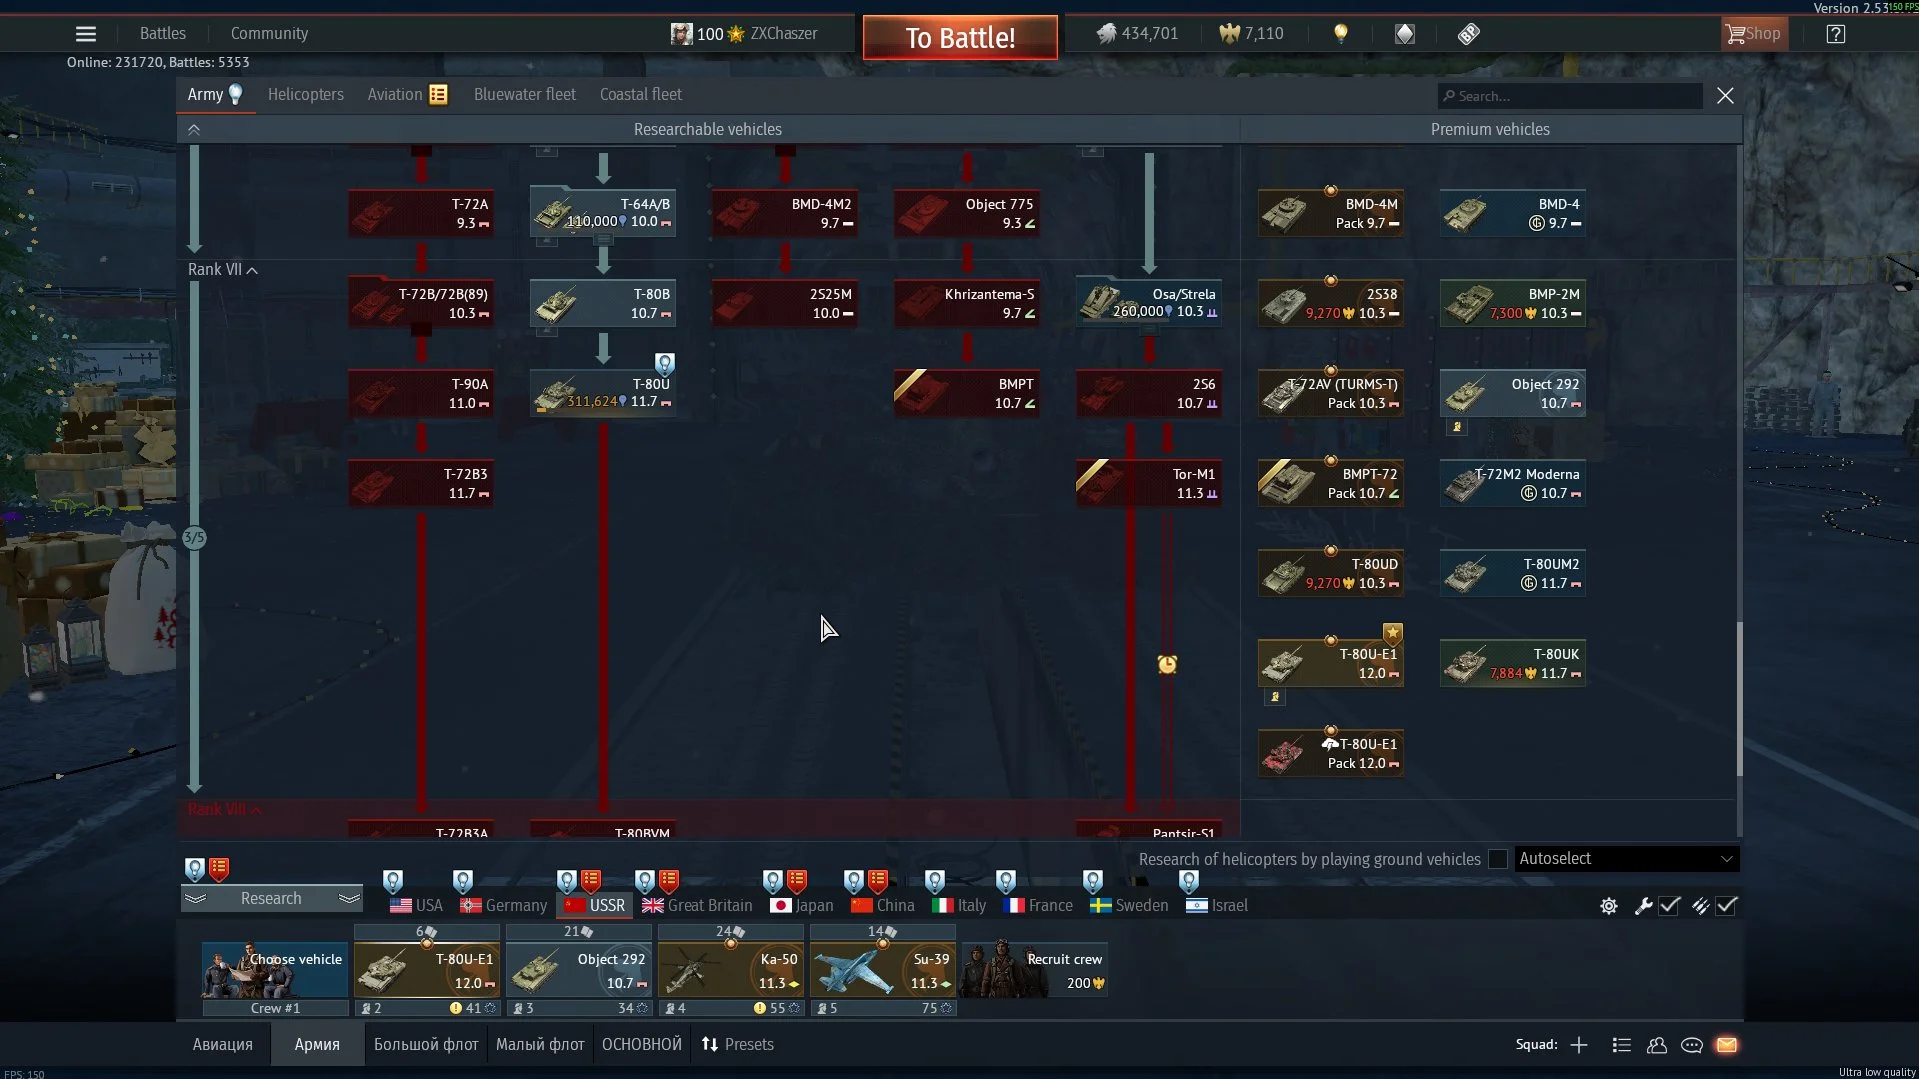
Task: Select the premium 2S38 card
Action: pyautogui.click(x=1330, y=303)
